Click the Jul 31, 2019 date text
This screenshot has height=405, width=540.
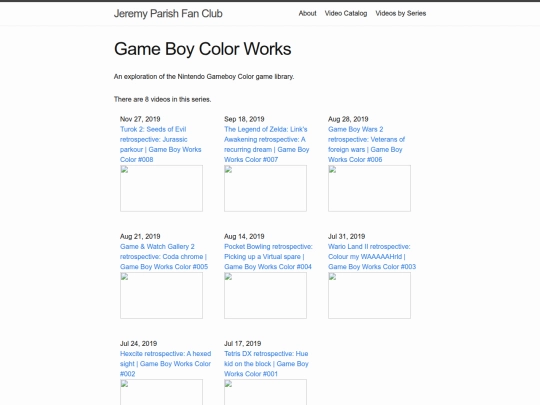(x=346, y=237)
